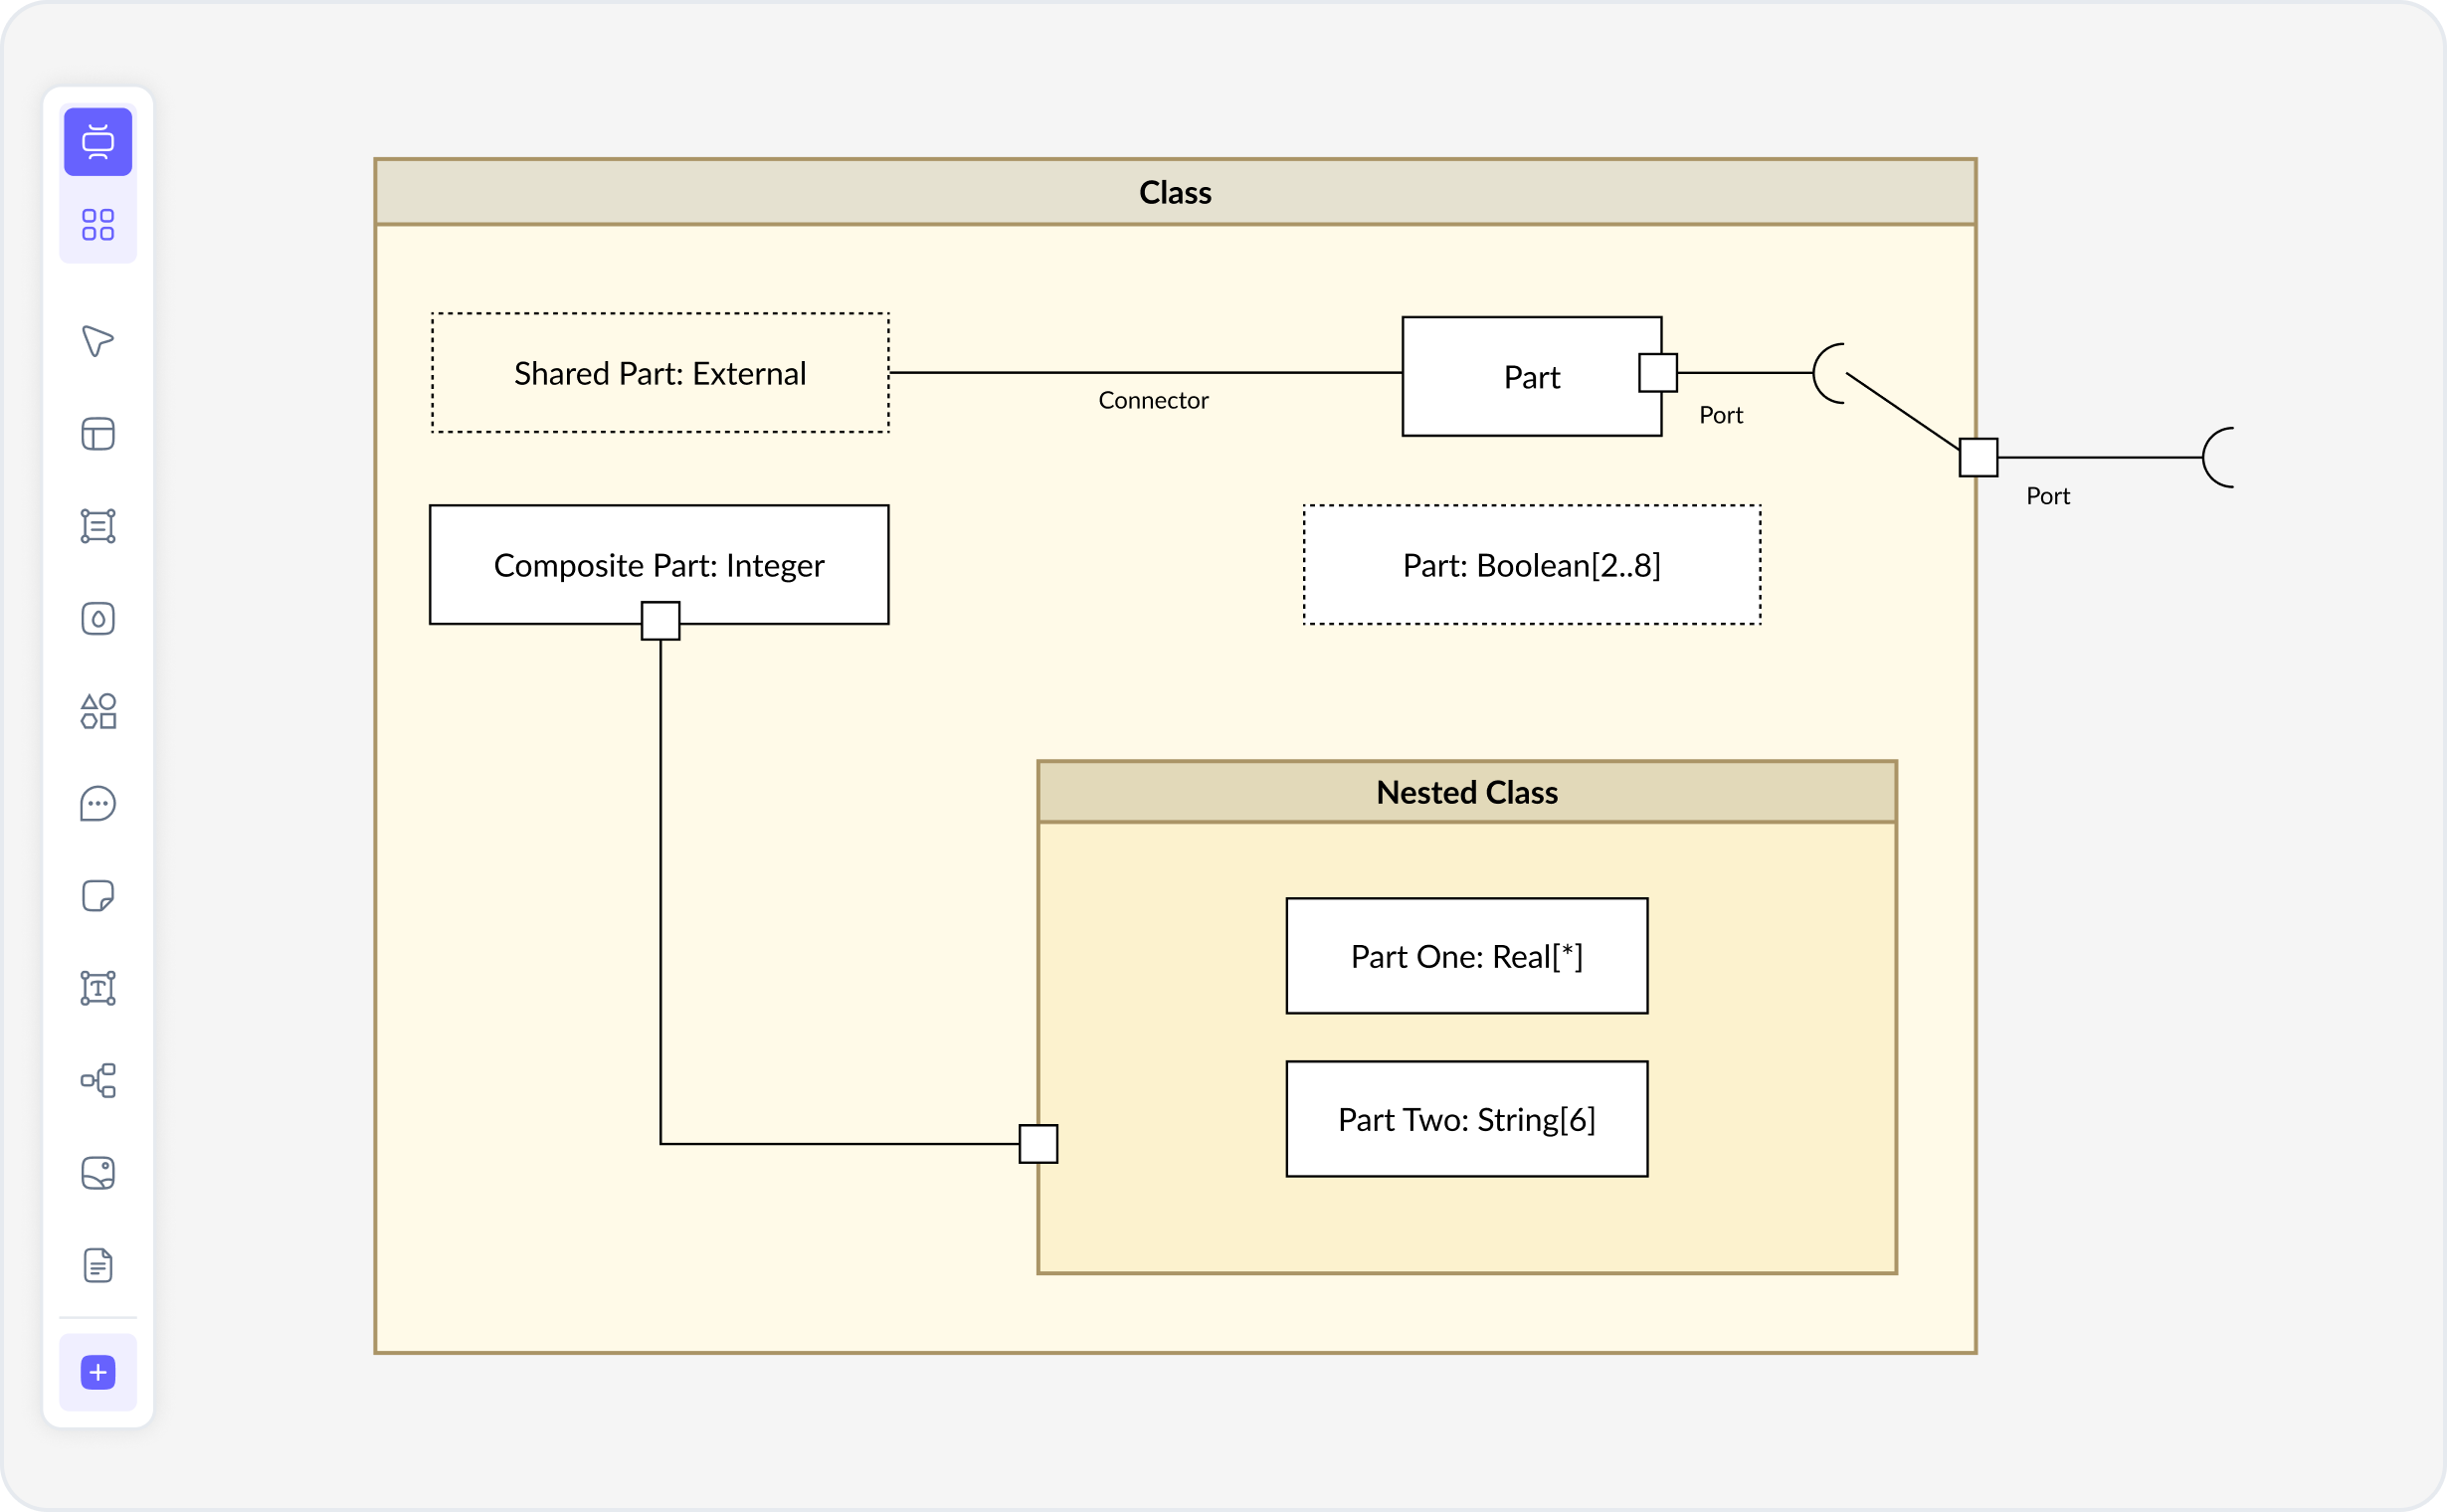
Task: Click the Port label outside Class border
Action: point(2048,496)
